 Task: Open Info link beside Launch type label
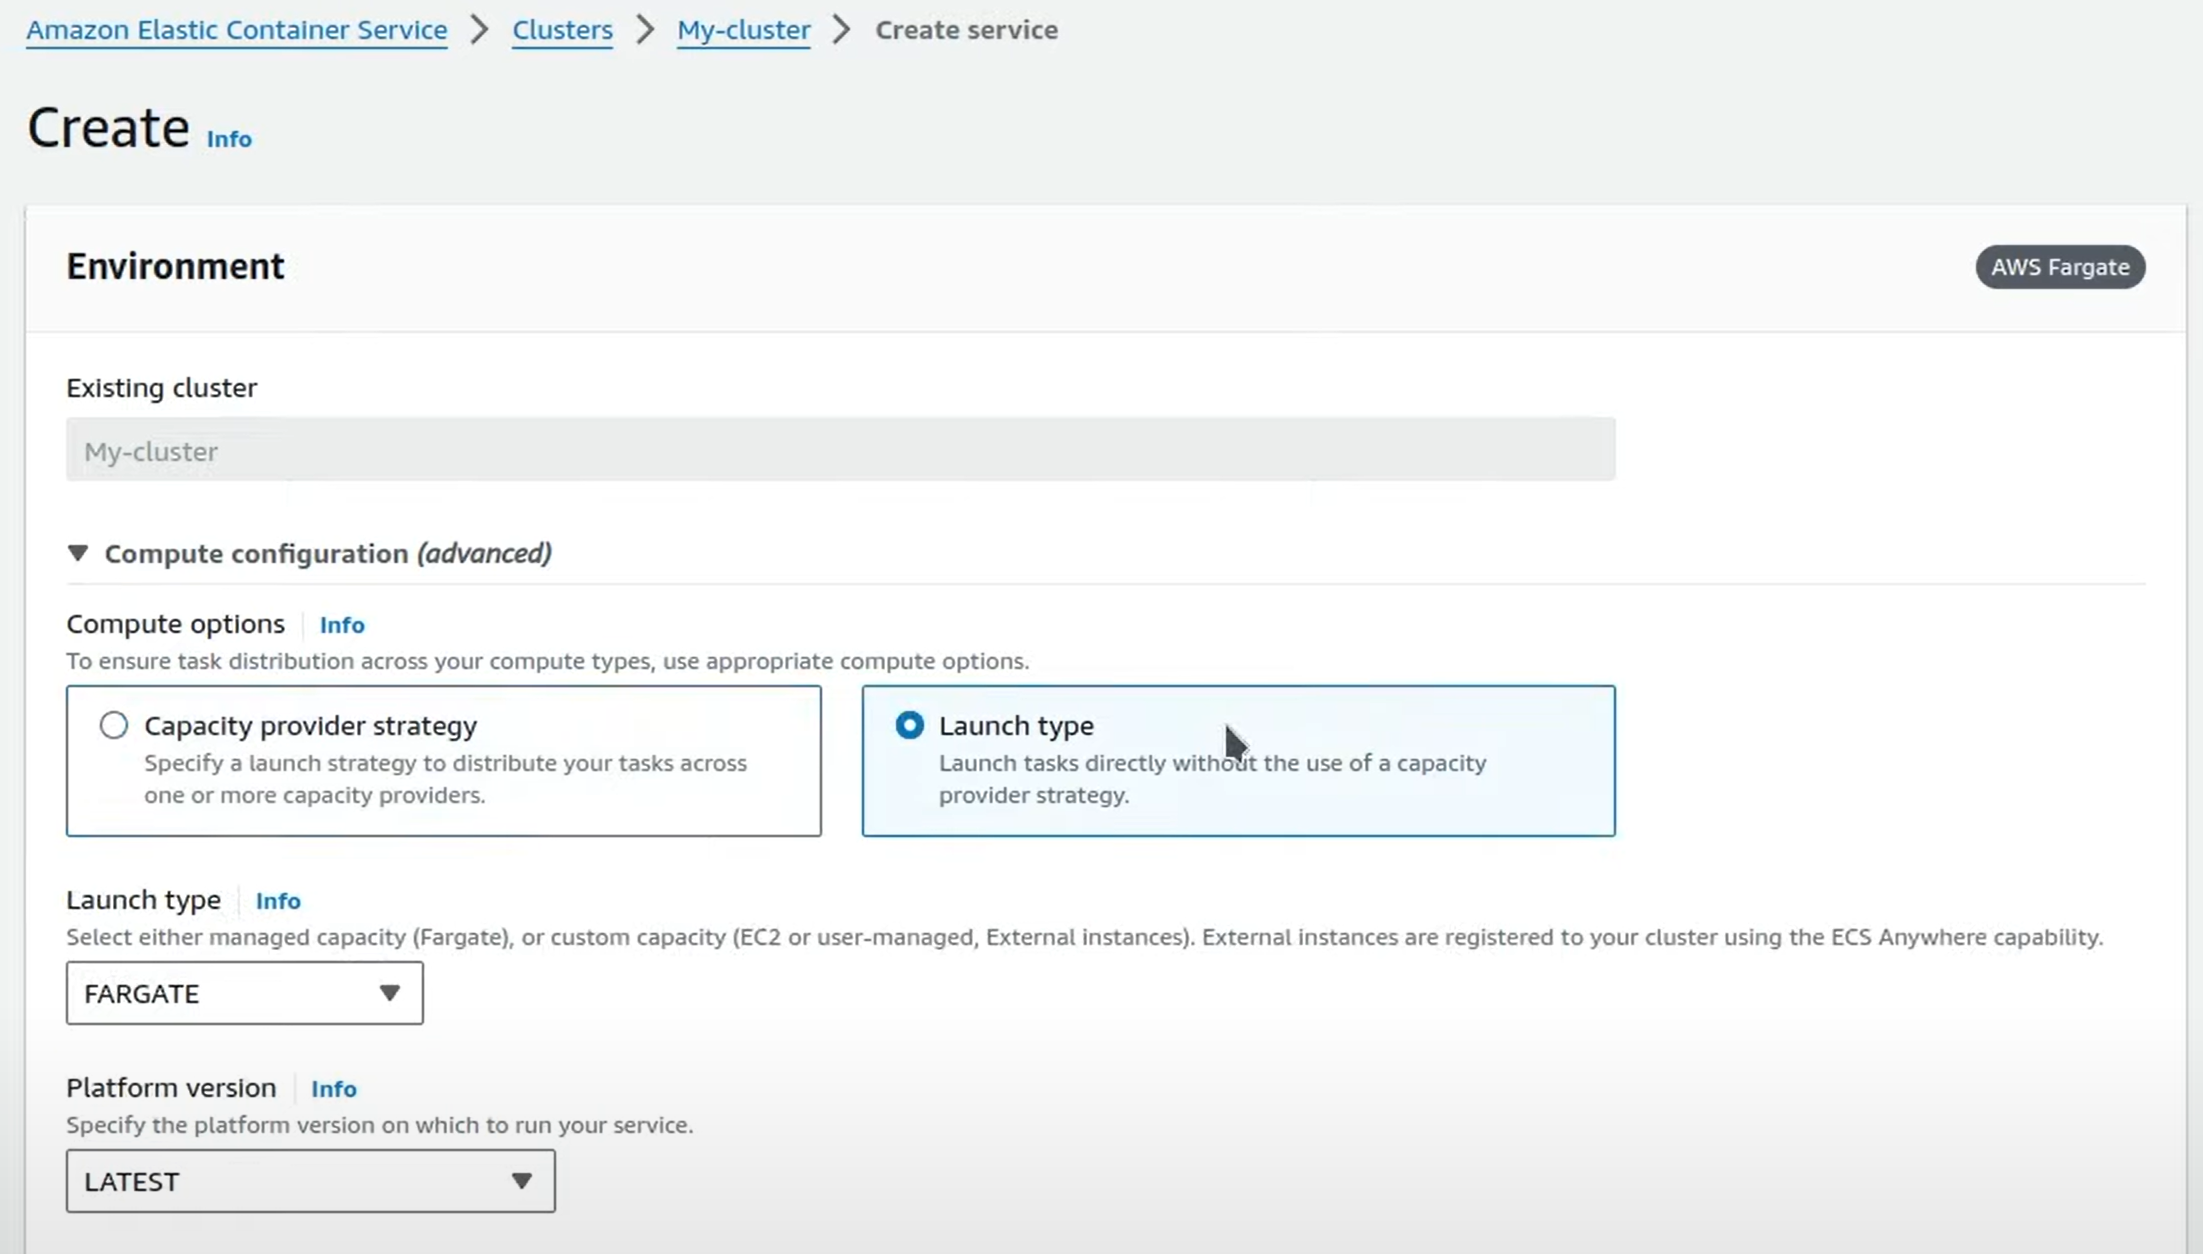click(278, 901)
